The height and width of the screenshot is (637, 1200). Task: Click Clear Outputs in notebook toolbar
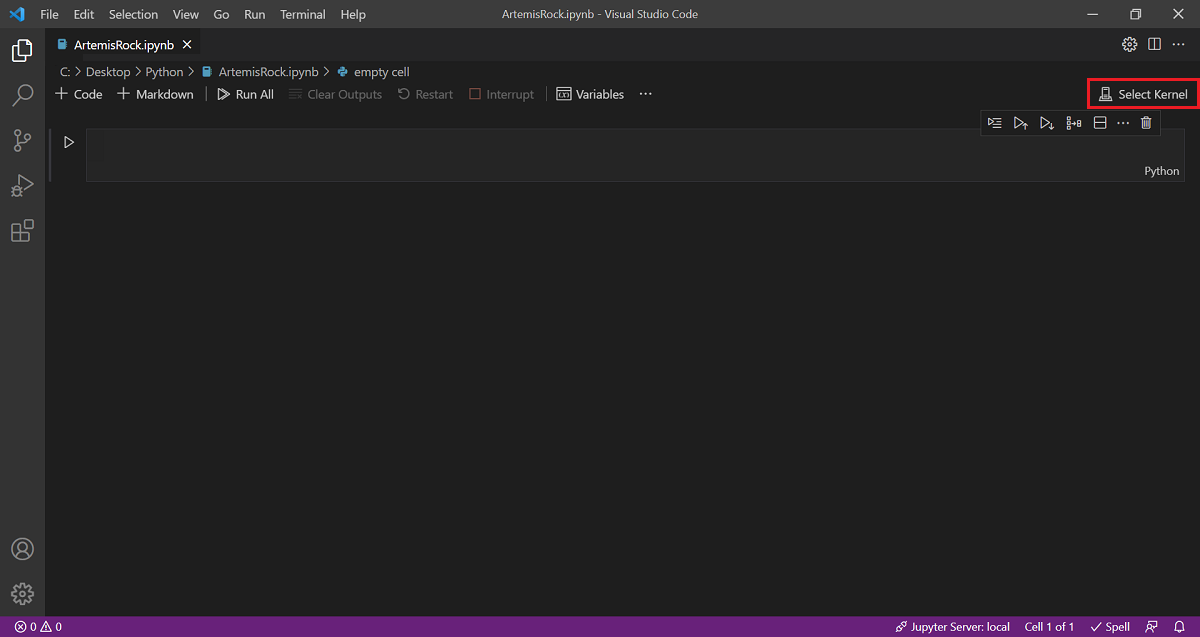click(335, 94)
